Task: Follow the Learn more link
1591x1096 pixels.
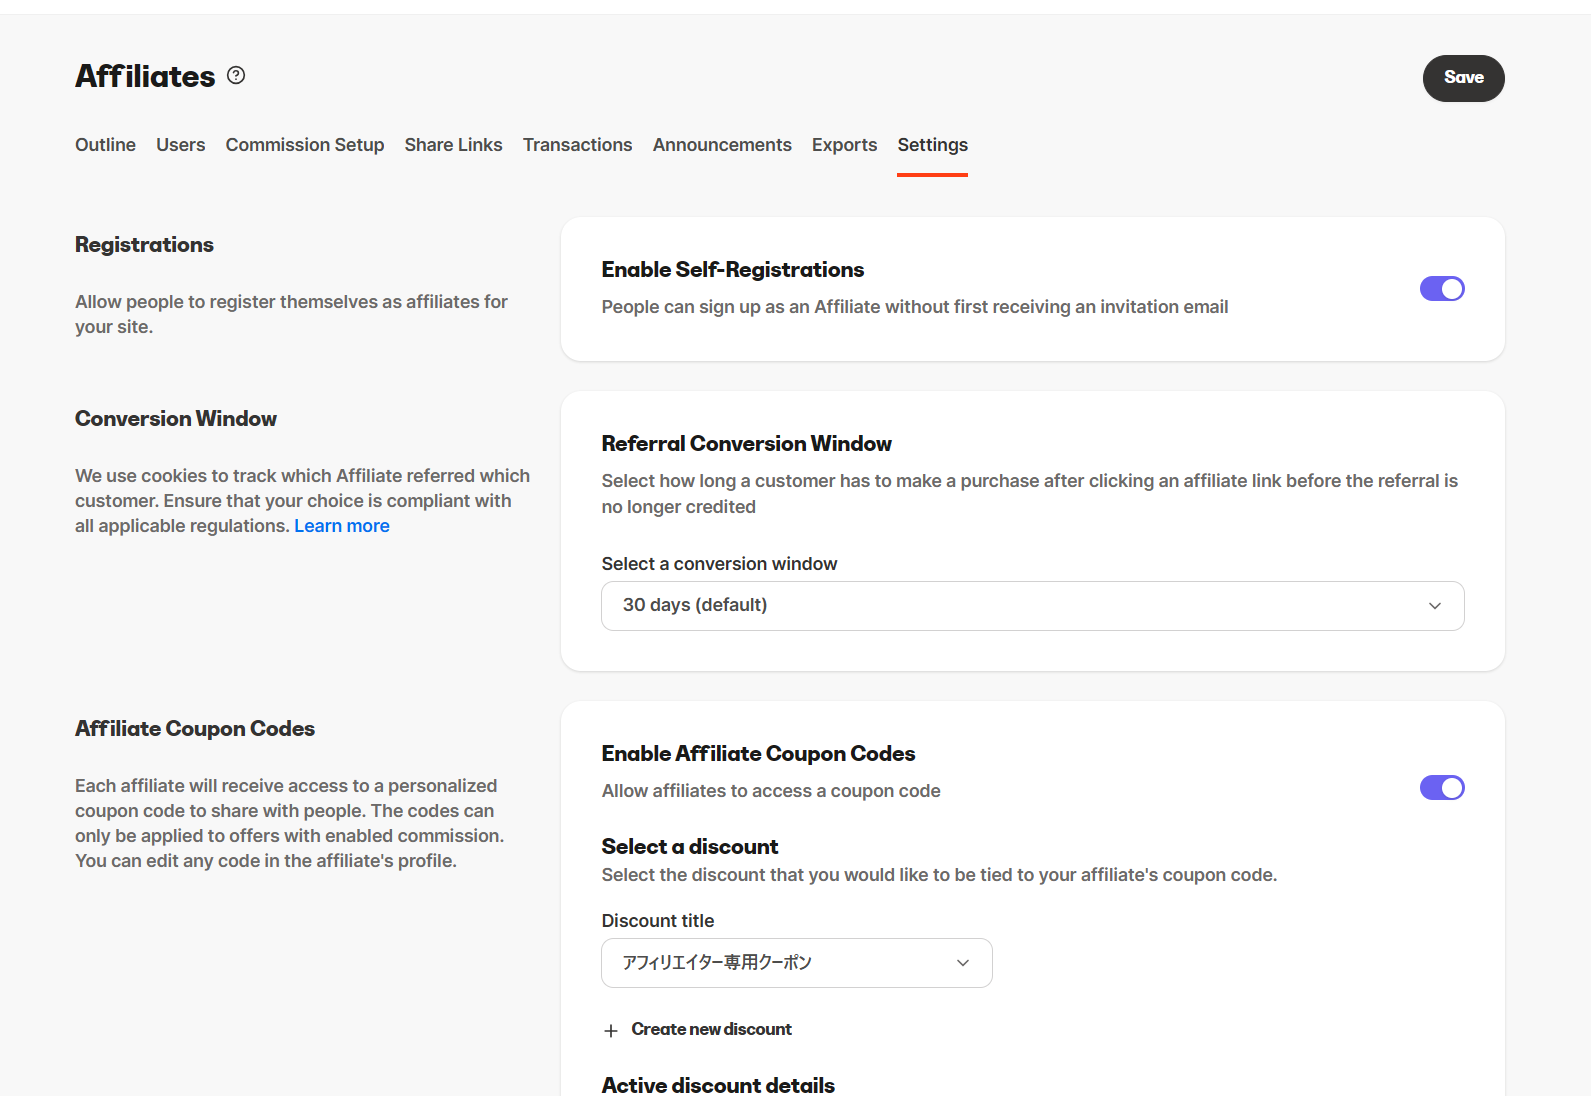Action: [x=342, y=526]
